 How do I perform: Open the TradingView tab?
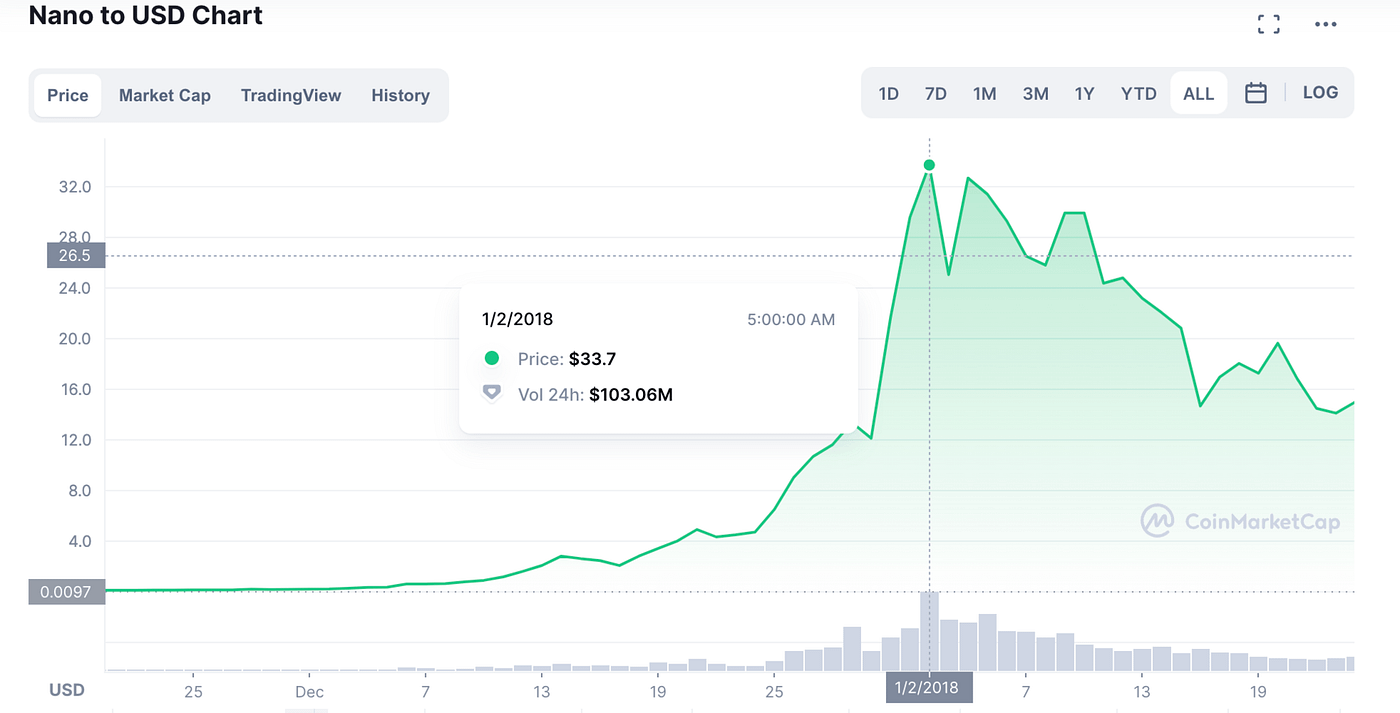(291, 95)
